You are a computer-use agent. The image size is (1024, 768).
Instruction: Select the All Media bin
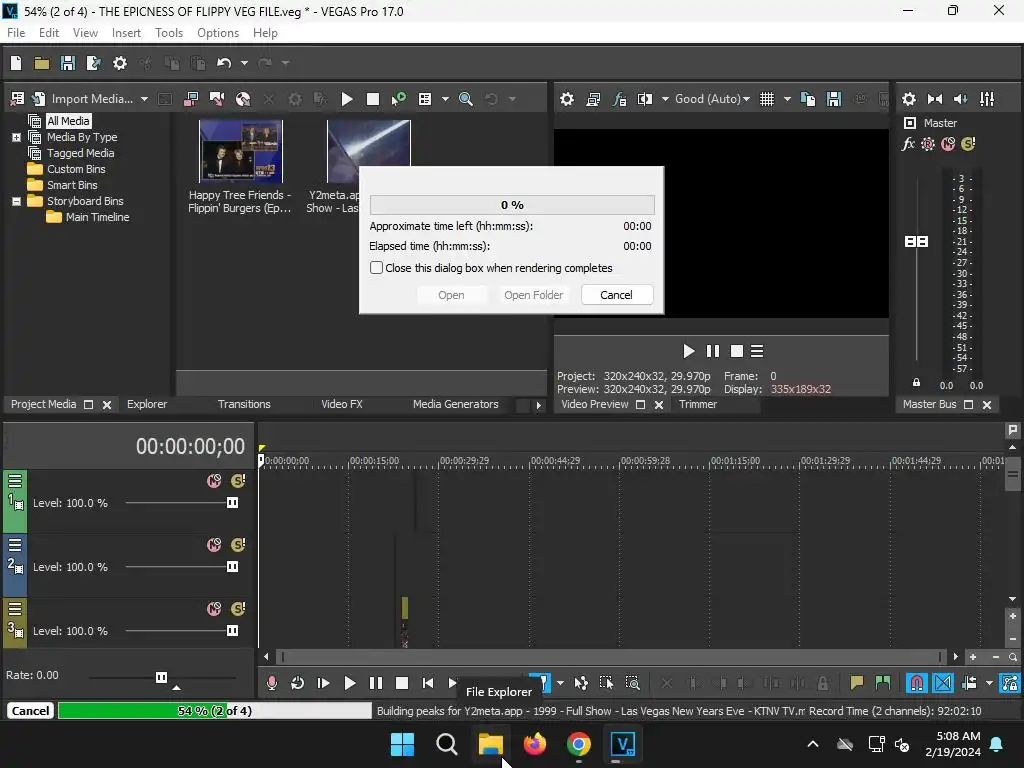[x=68, y=121]
